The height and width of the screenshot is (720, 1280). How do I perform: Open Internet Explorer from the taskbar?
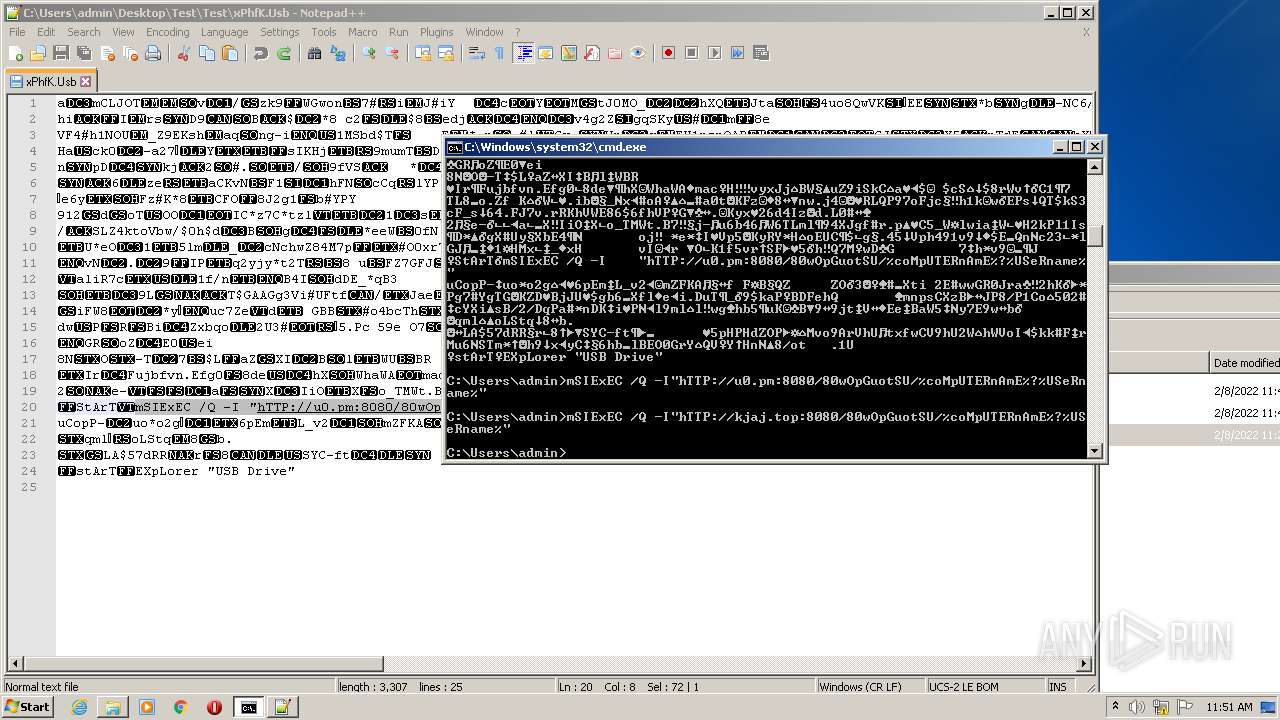(x=79, y=707)
